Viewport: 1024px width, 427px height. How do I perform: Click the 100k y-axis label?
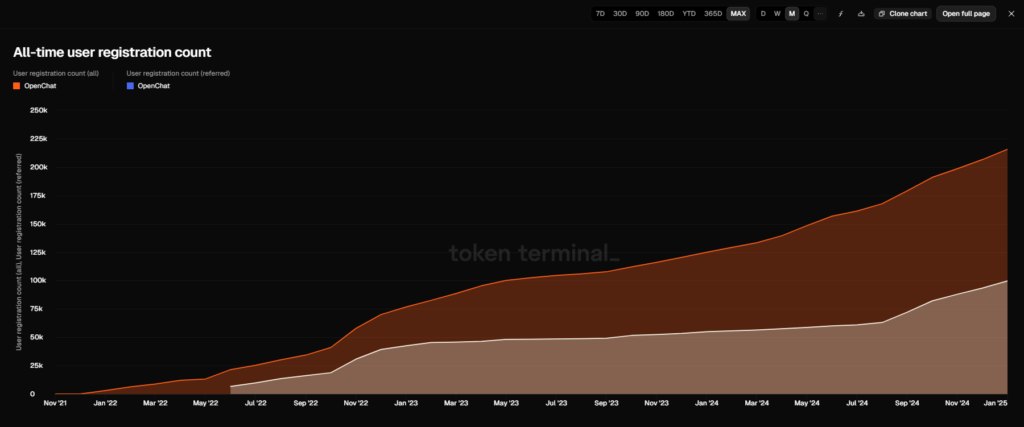click(x=39, y=281)
